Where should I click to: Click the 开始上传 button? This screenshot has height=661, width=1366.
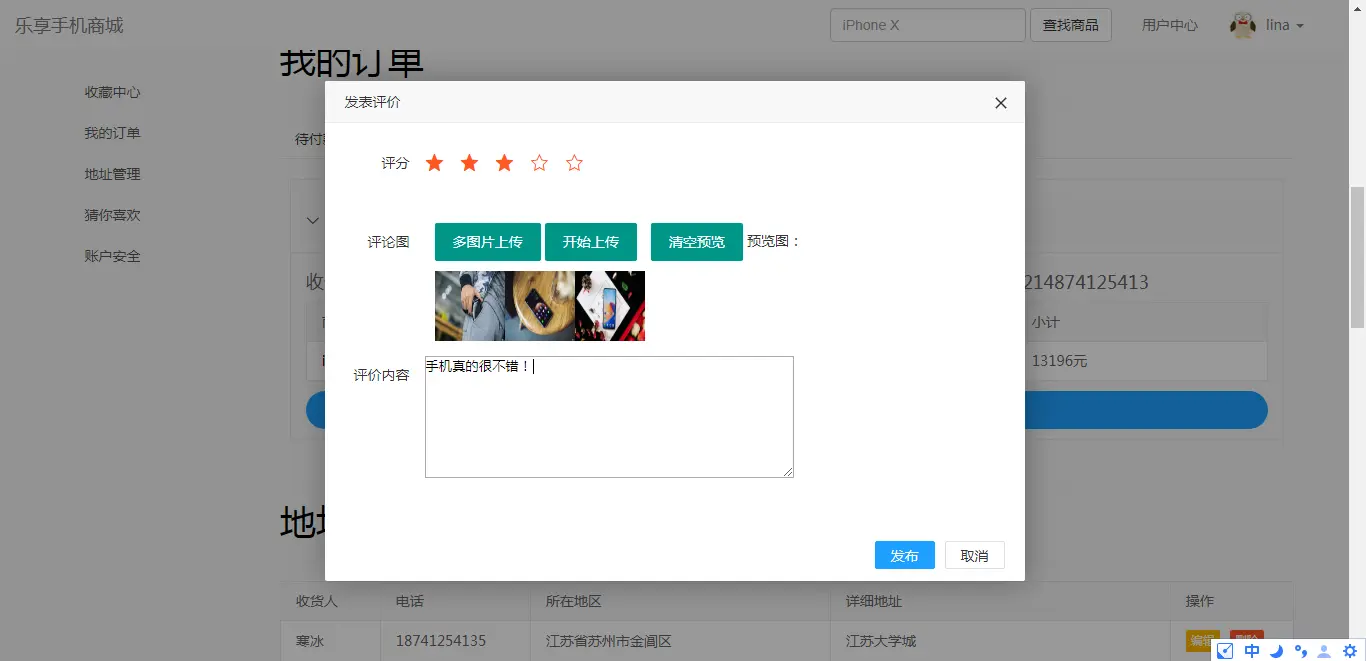pos(591,242)
